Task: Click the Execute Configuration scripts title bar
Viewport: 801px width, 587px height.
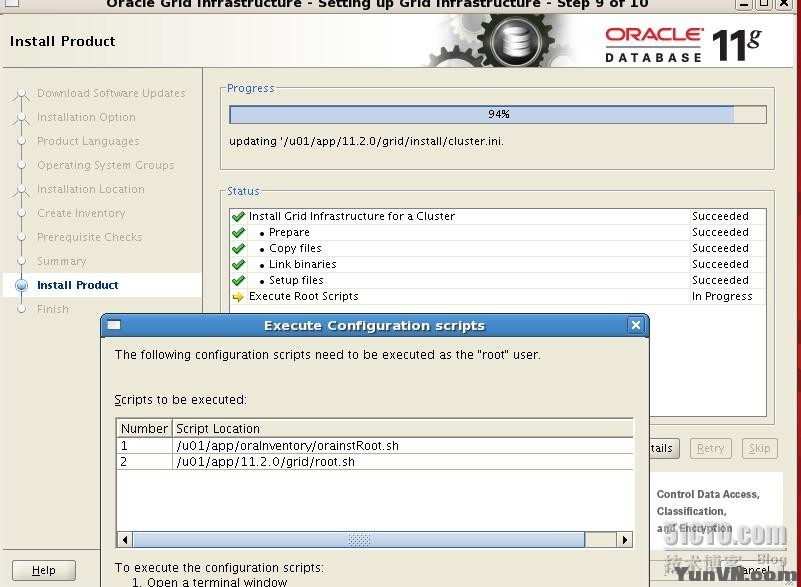Action: (374, 325)
